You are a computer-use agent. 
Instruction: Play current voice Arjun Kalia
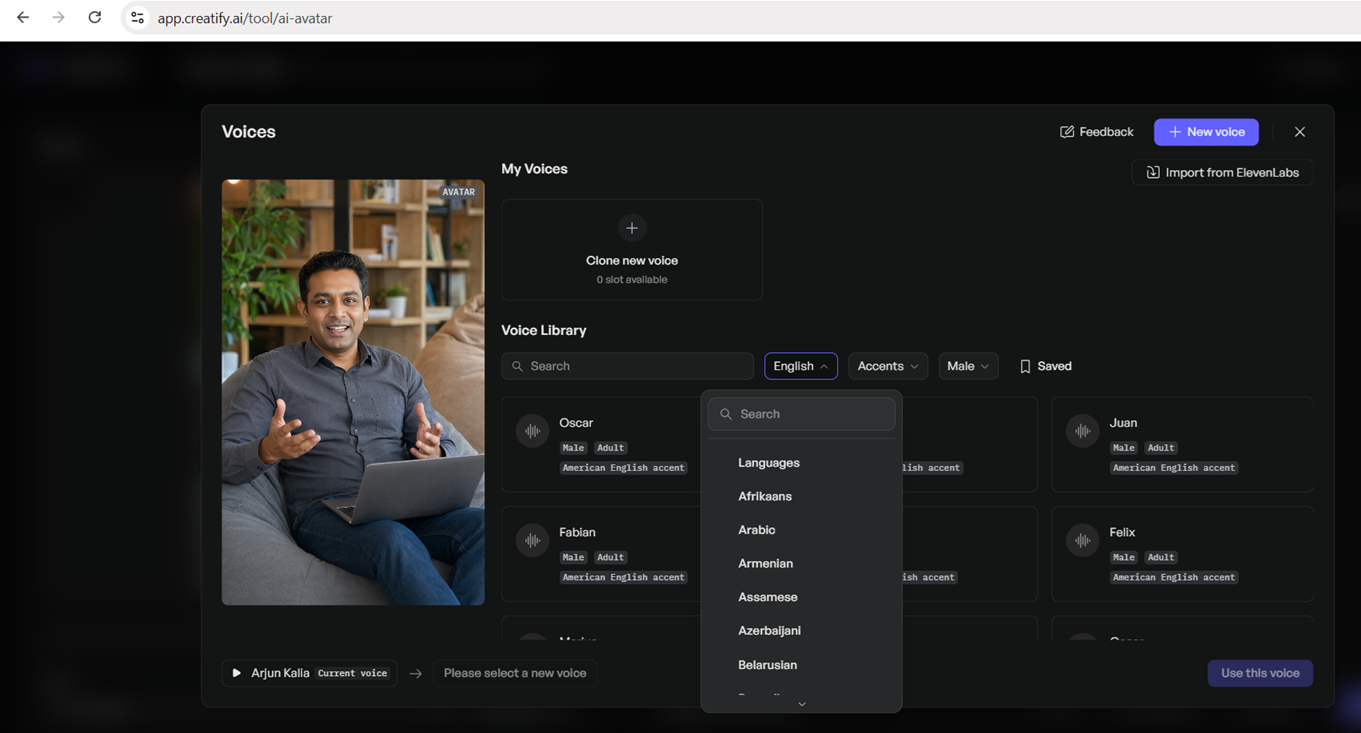237,673
